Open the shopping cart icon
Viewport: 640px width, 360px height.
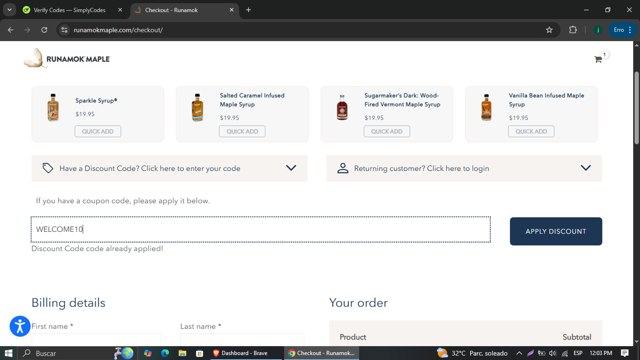[x=598, y=60]
